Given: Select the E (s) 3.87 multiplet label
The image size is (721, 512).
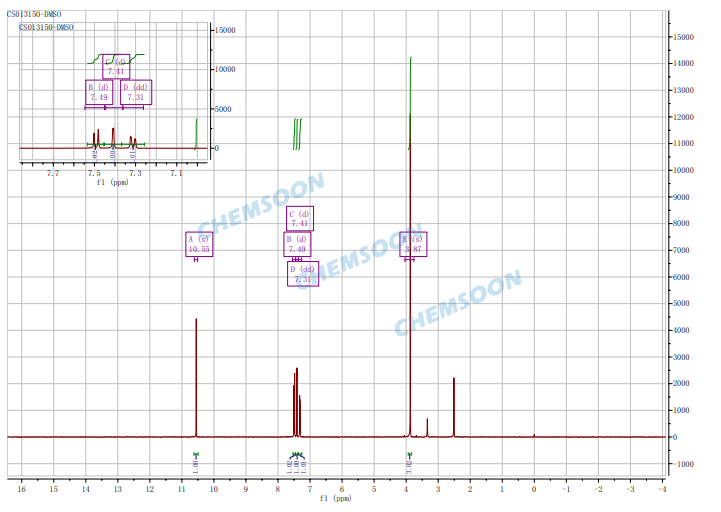Looking at the screenshot, I should pyautogui.click(x=414, y=244).
